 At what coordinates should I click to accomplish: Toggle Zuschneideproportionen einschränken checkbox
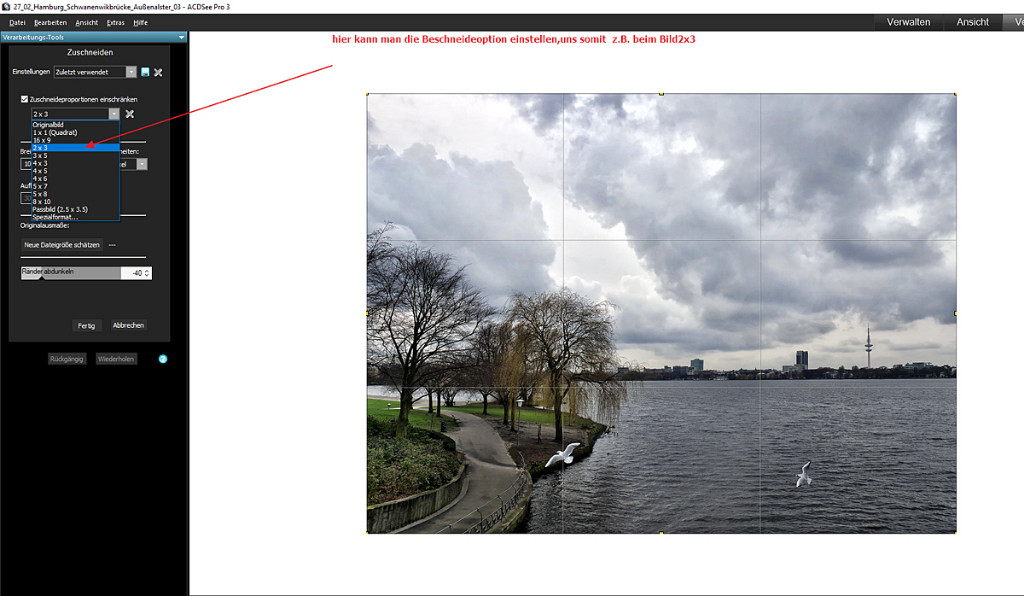pos(25,99)
